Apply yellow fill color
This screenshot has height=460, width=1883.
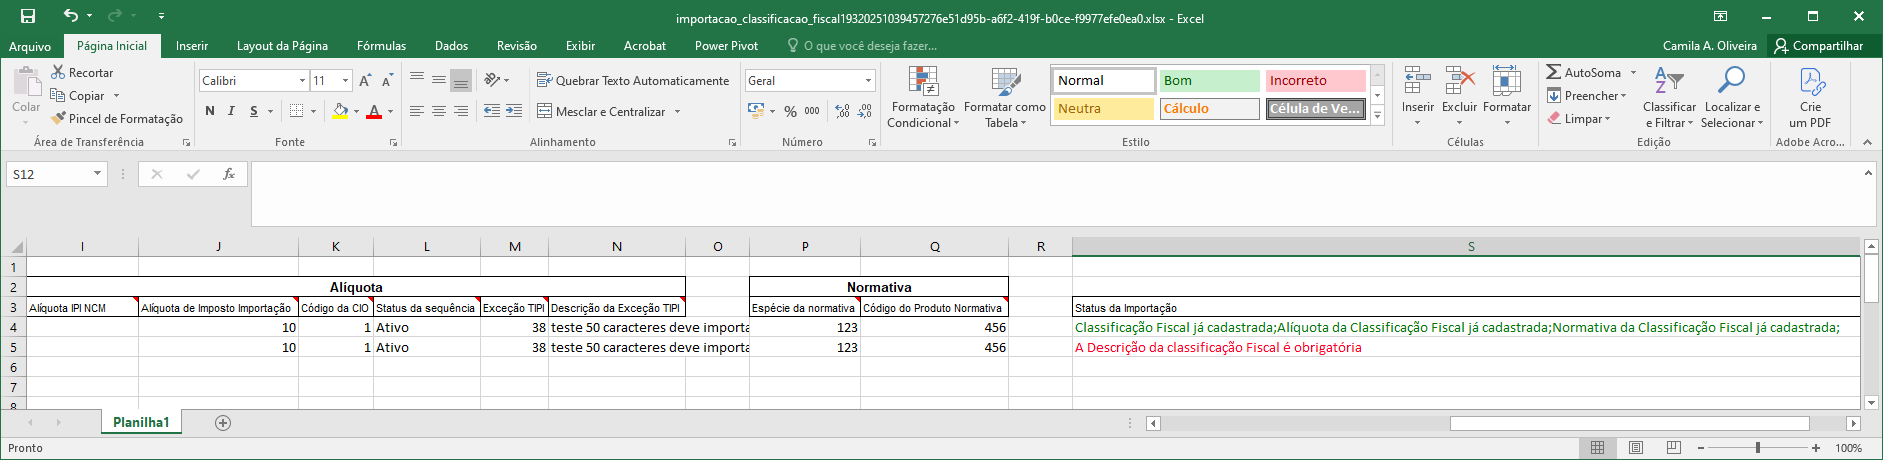click(x=340, y=111)
